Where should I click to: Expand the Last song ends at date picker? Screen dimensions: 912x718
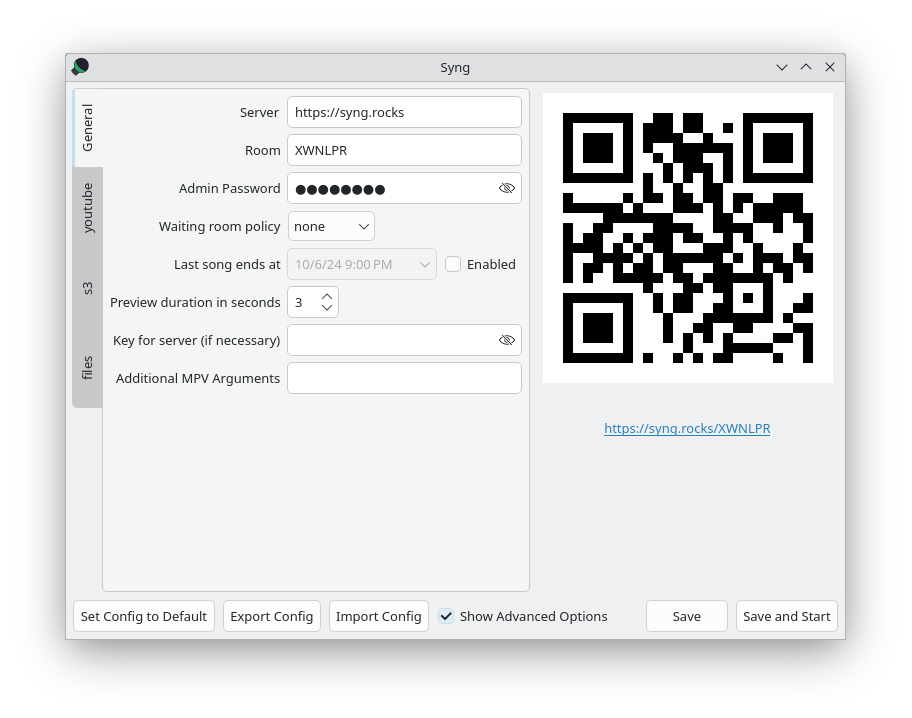click(x=425, y=264)
